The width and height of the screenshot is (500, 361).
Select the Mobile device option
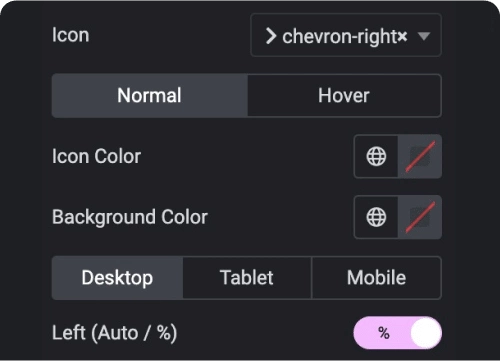[377, 278]
